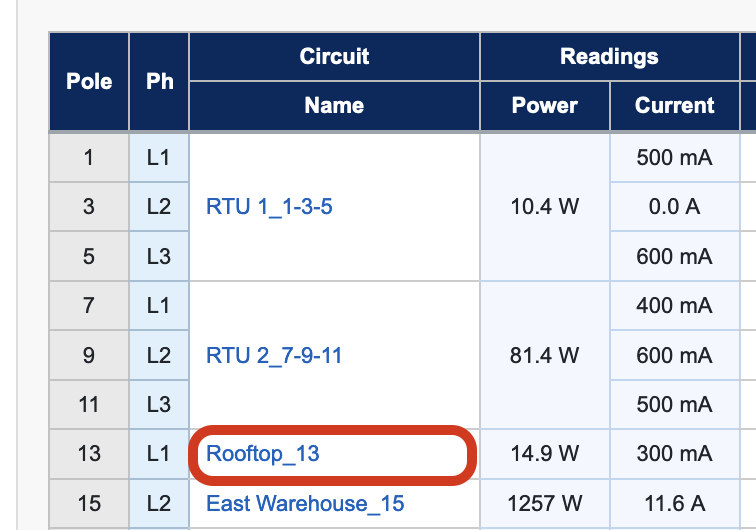Click the Ph column header
The image size is (756, 530).
click(x=159, y=81)
